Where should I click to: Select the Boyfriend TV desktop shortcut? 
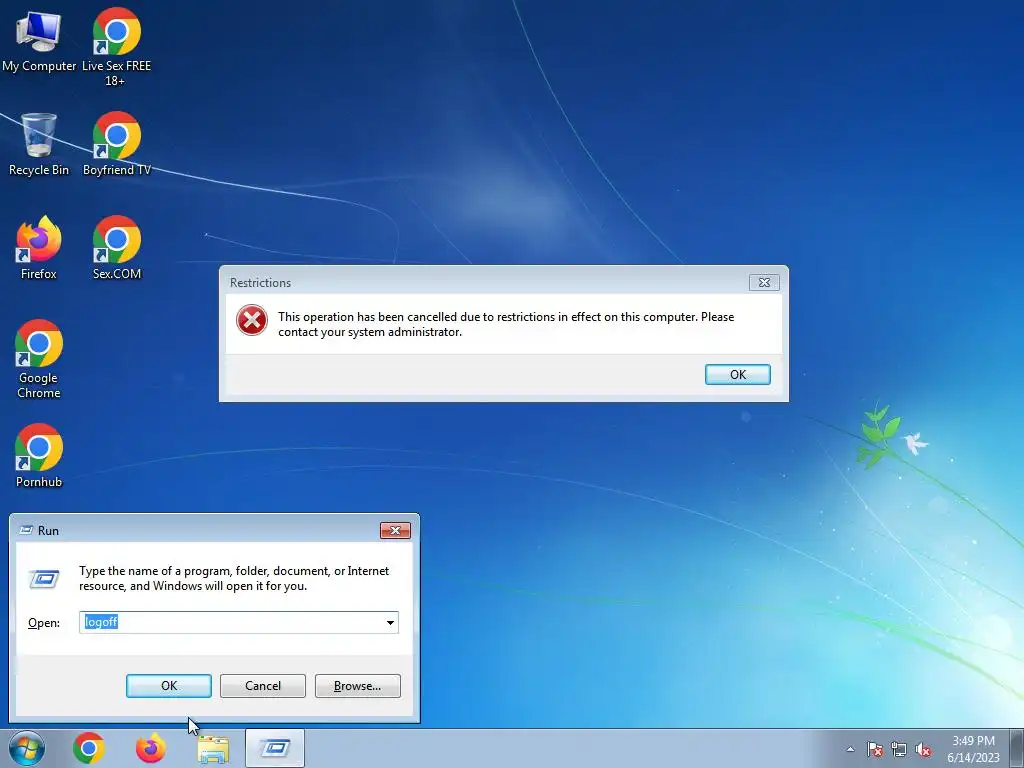(116, 144)
